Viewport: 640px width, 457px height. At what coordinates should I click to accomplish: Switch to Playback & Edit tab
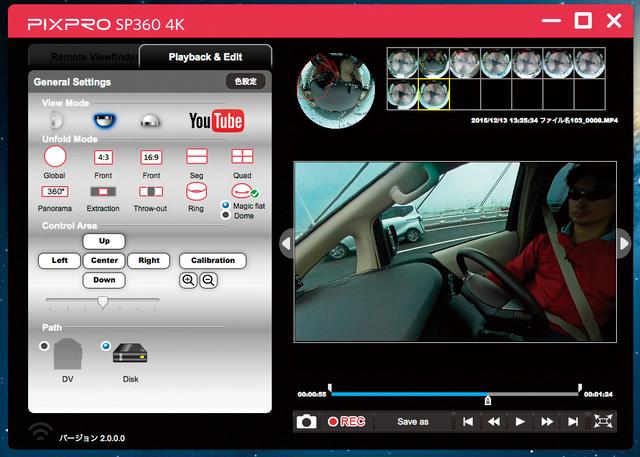[206, 57]
